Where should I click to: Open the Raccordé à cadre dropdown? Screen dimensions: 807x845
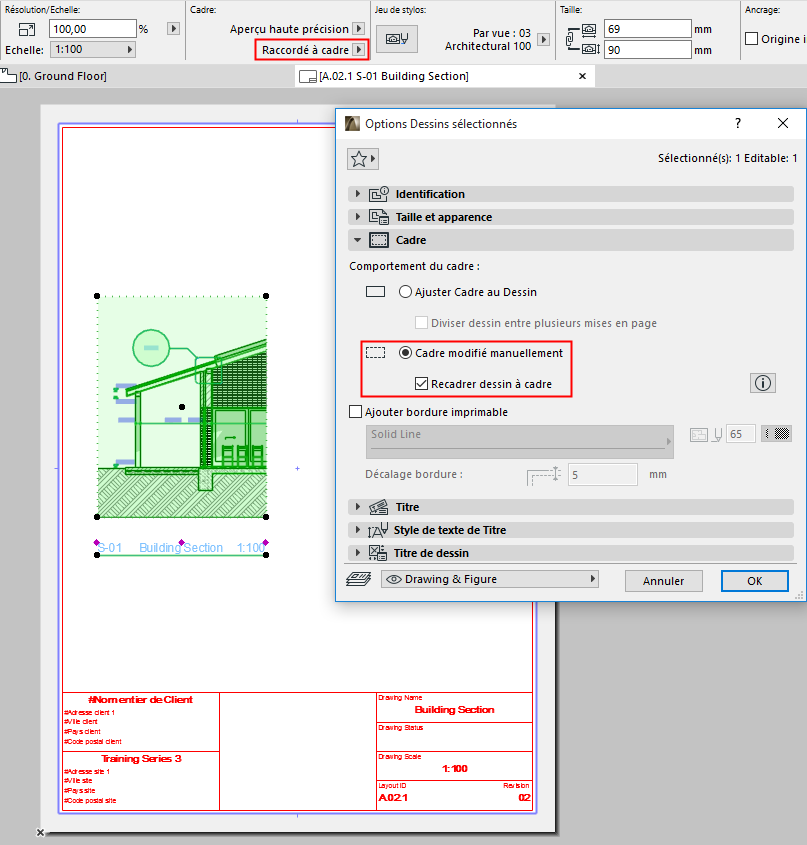pyautogui.click(x=312, y=49)
